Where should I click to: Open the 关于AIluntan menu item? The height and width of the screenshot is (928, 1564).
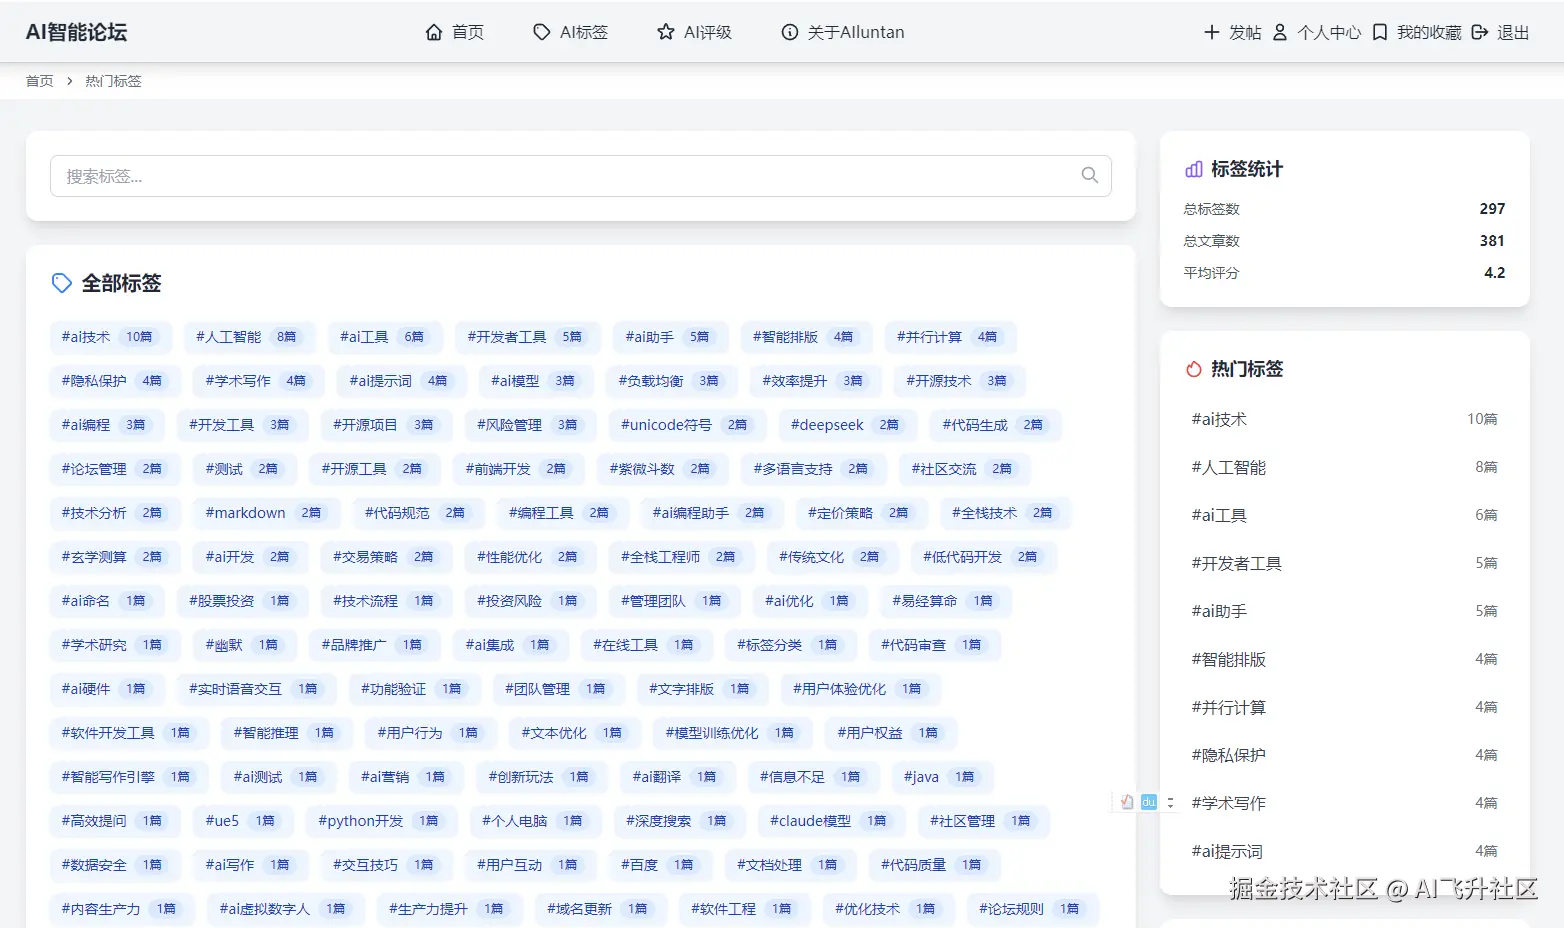tap(843, 32)
